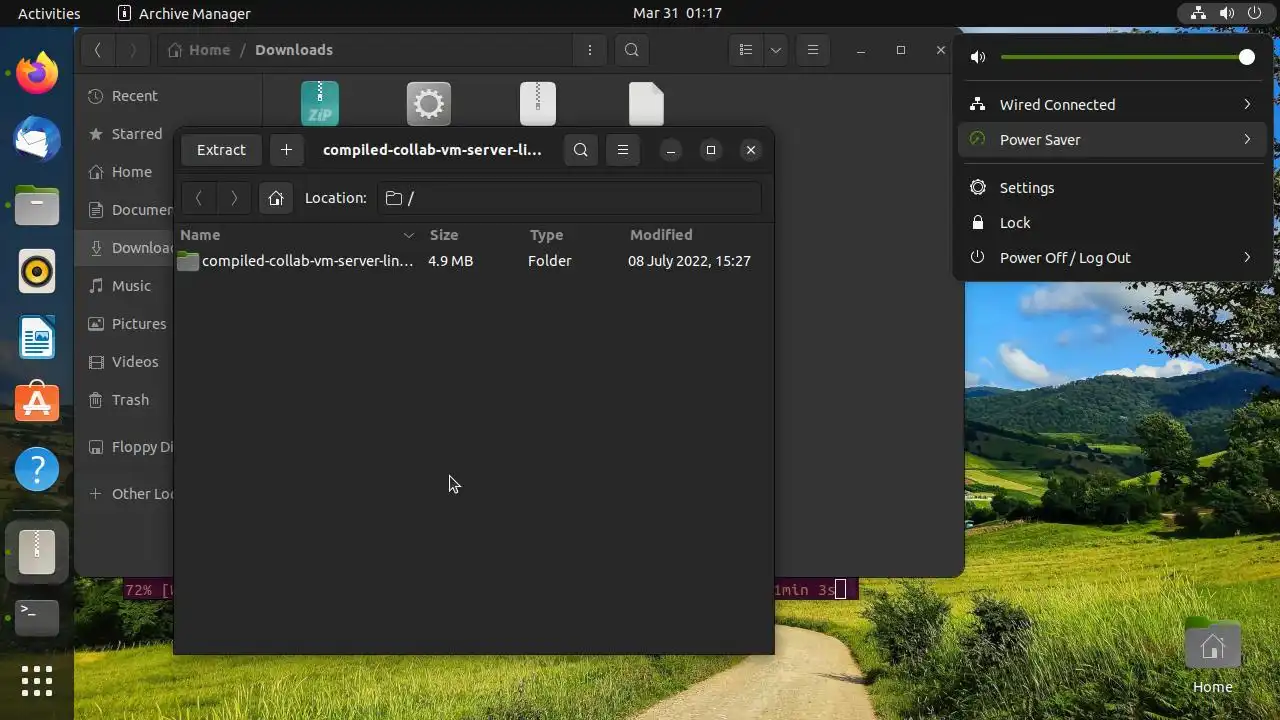Image resolution: width=1280 pixels, height=720 pixels.
Task: Select the zip file thumbnail in Downloads
Action: pyautogui.click(x=320, y=104)
